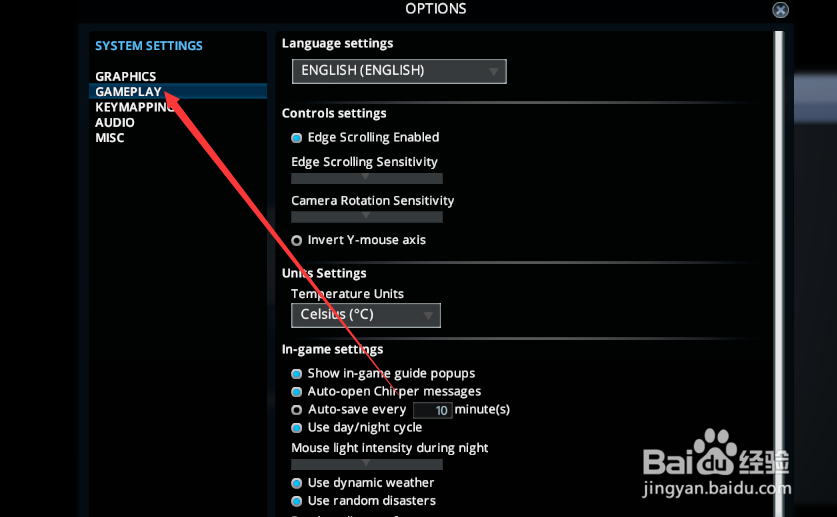Viewport: 837px width, 517px height.
Task: Close the Options window
Action: [781, 10]
